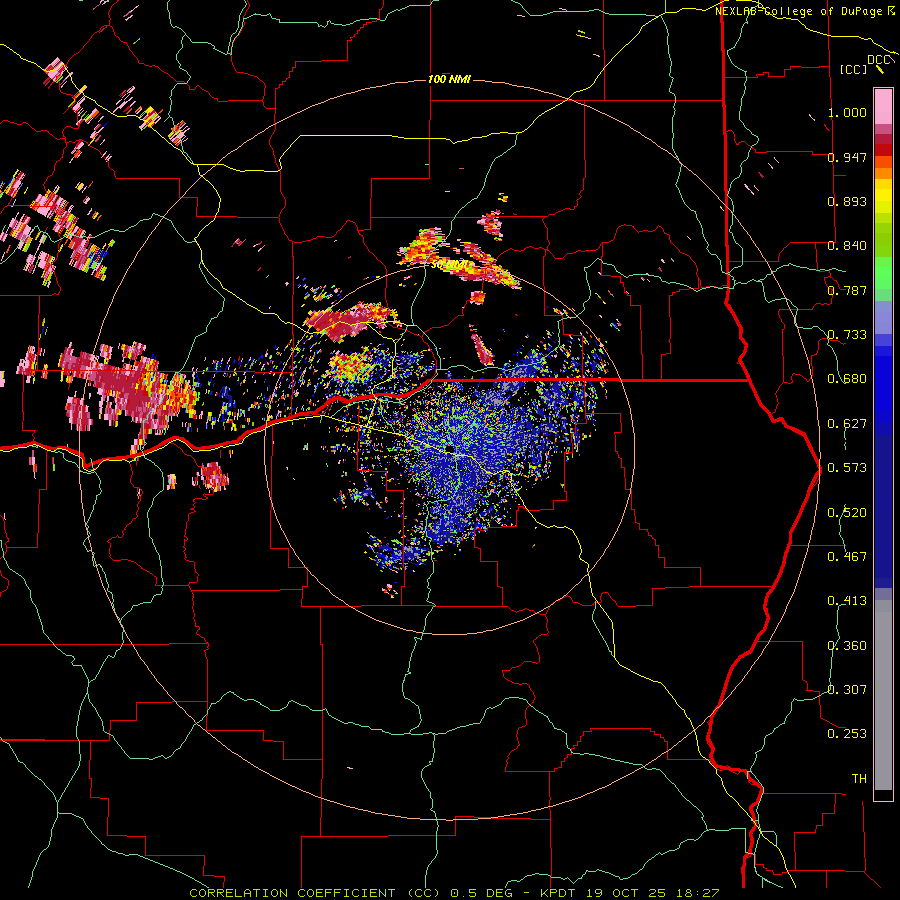Click the TH threshold label on scale
This screenshot has height=900, width=900.
click(859, 779)
